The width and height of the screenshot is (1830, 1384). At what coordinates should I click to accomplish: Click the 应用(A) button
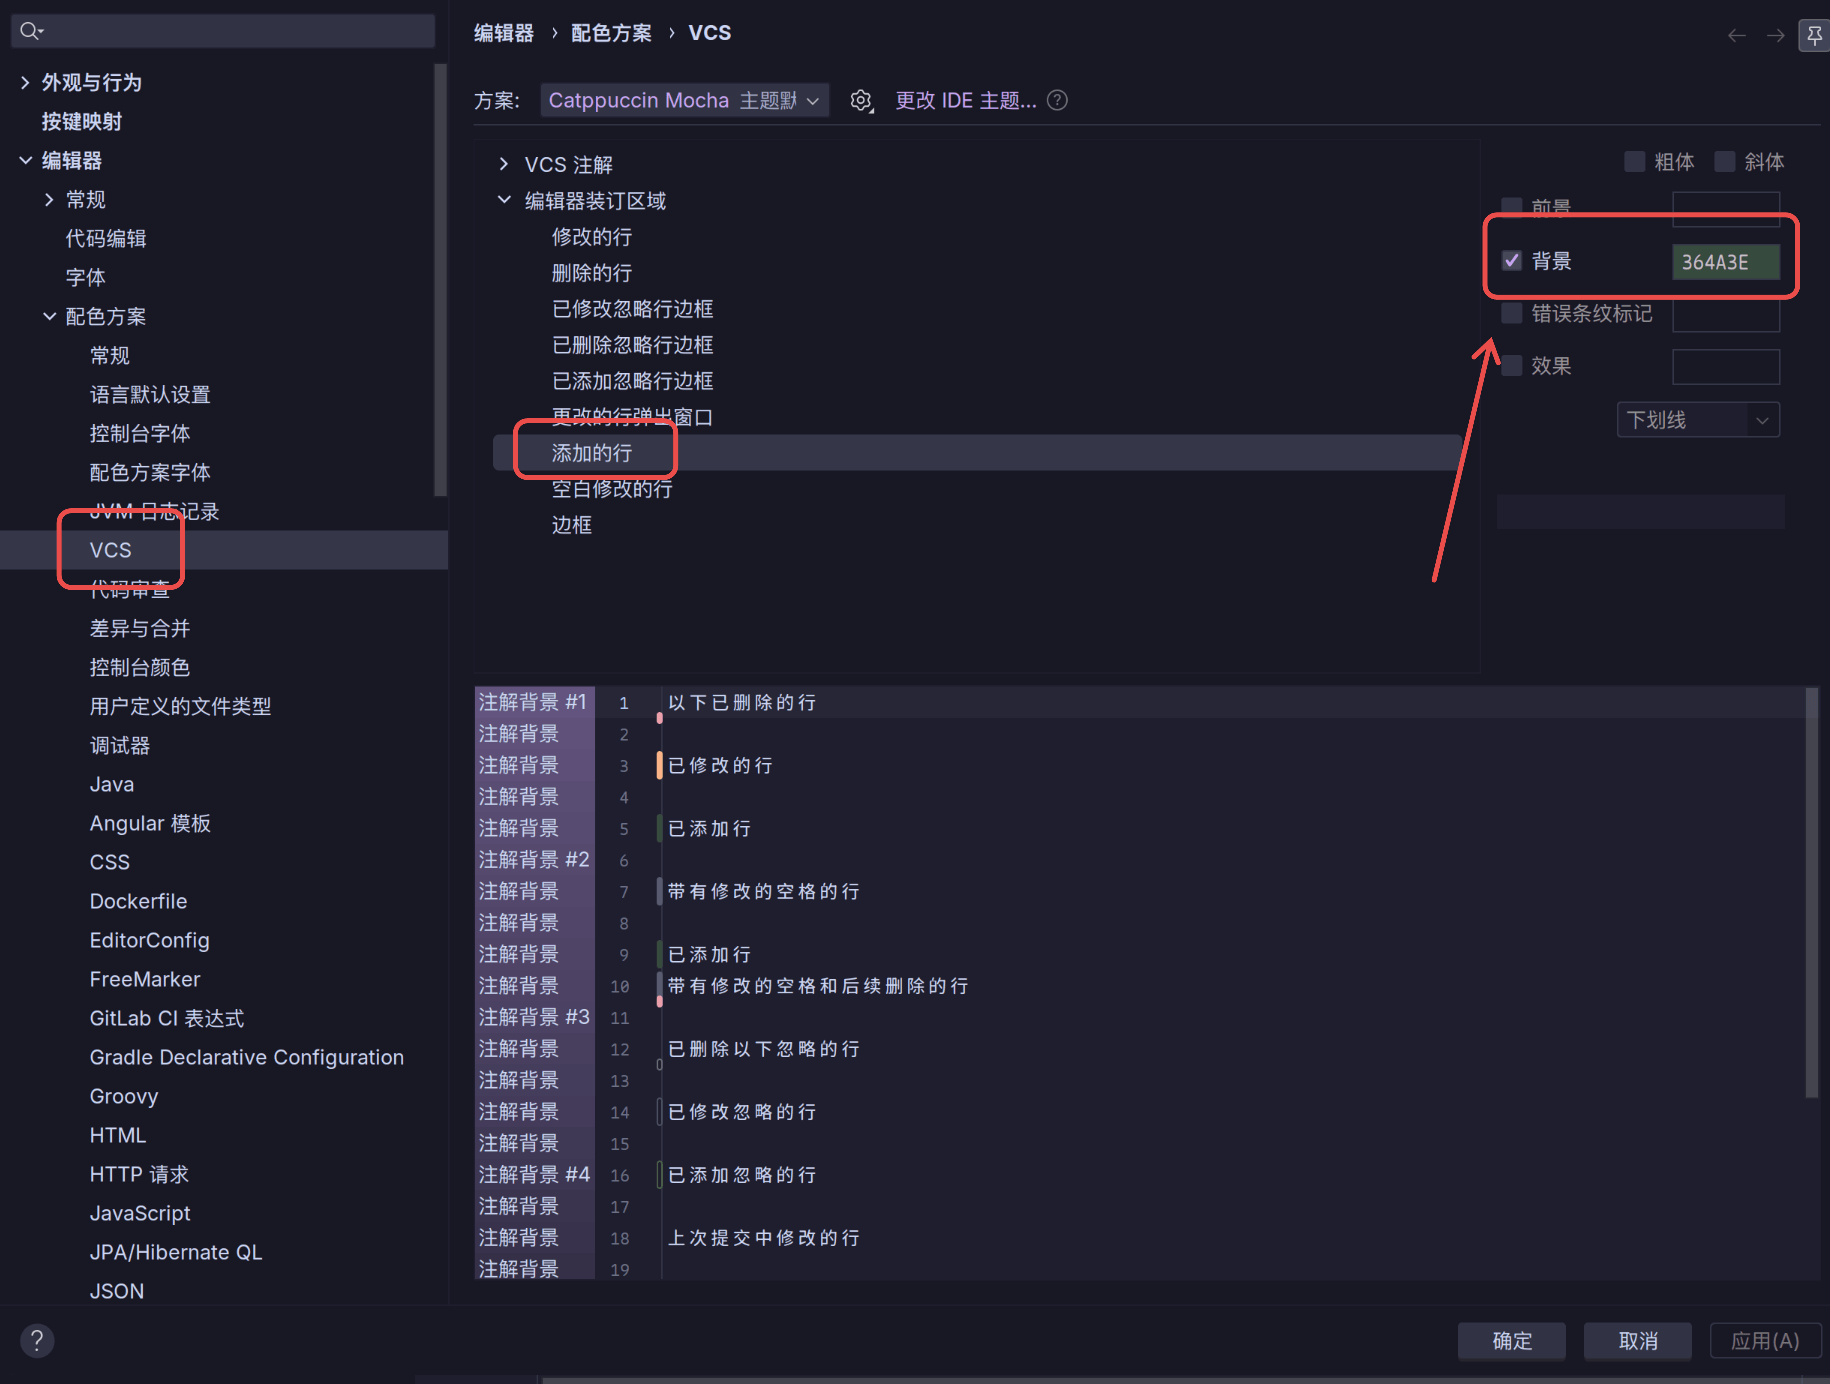[1765, 1341]
